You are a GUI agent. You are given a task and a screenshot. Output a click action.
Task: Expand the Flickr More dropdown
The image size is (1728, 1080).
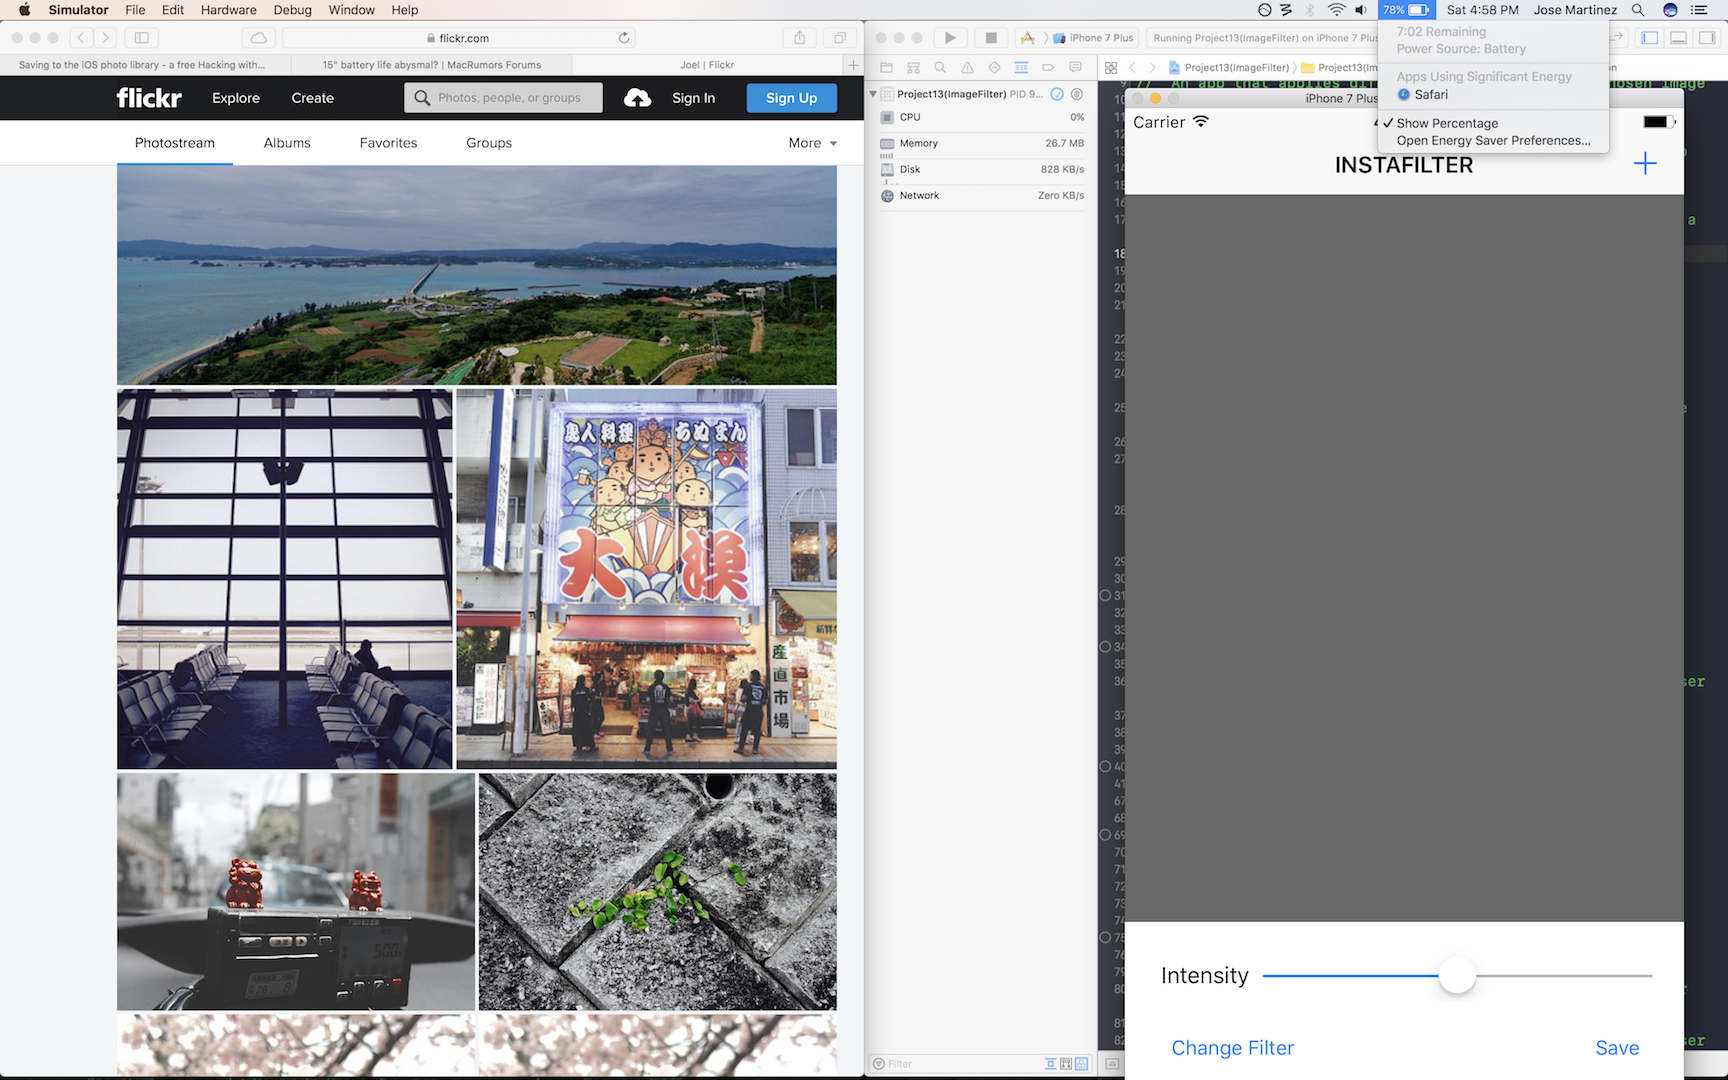(812, 143)
